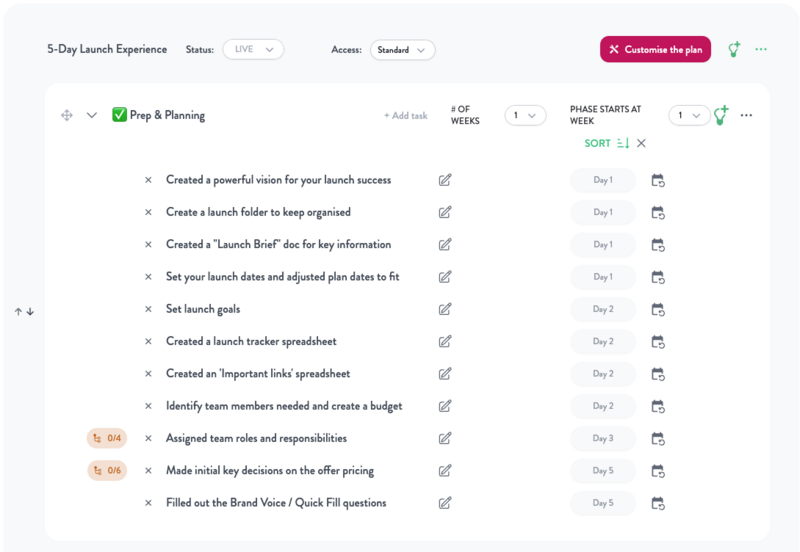
Task: Click the + Add task link
Action: pos(406,116)
